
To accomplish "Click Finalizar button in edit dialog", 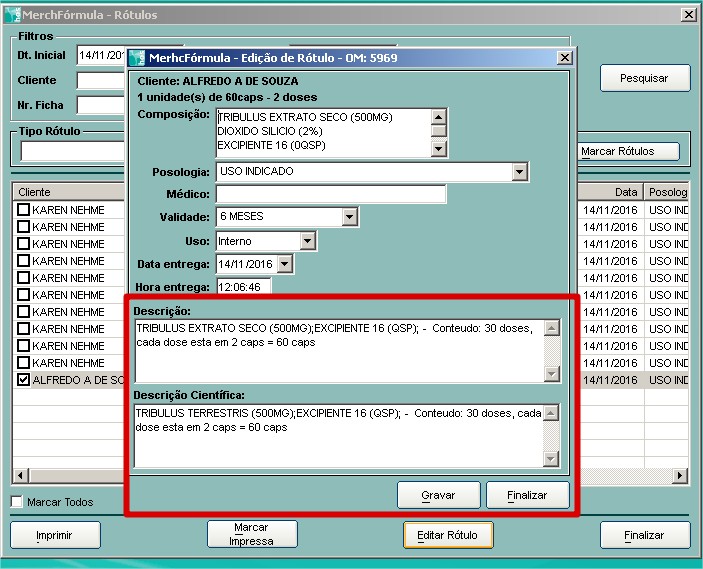I will click(x=527, y=495).
